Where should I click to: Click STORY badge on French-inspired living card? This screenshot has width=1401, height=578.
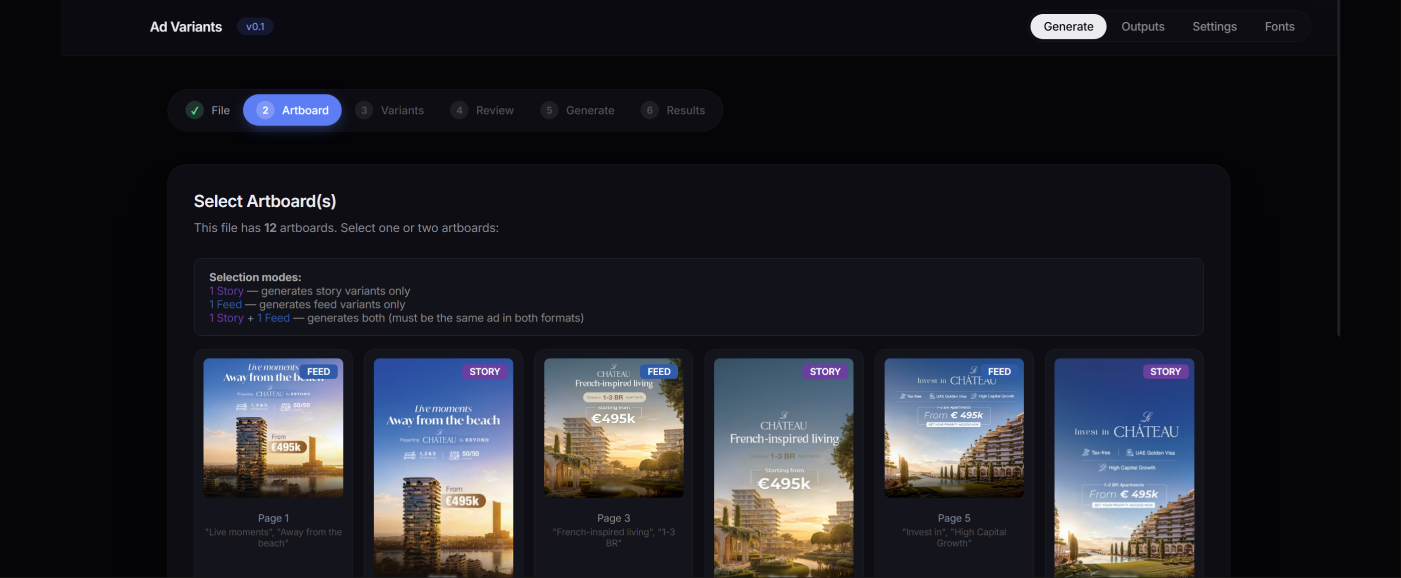click(825, 371)
